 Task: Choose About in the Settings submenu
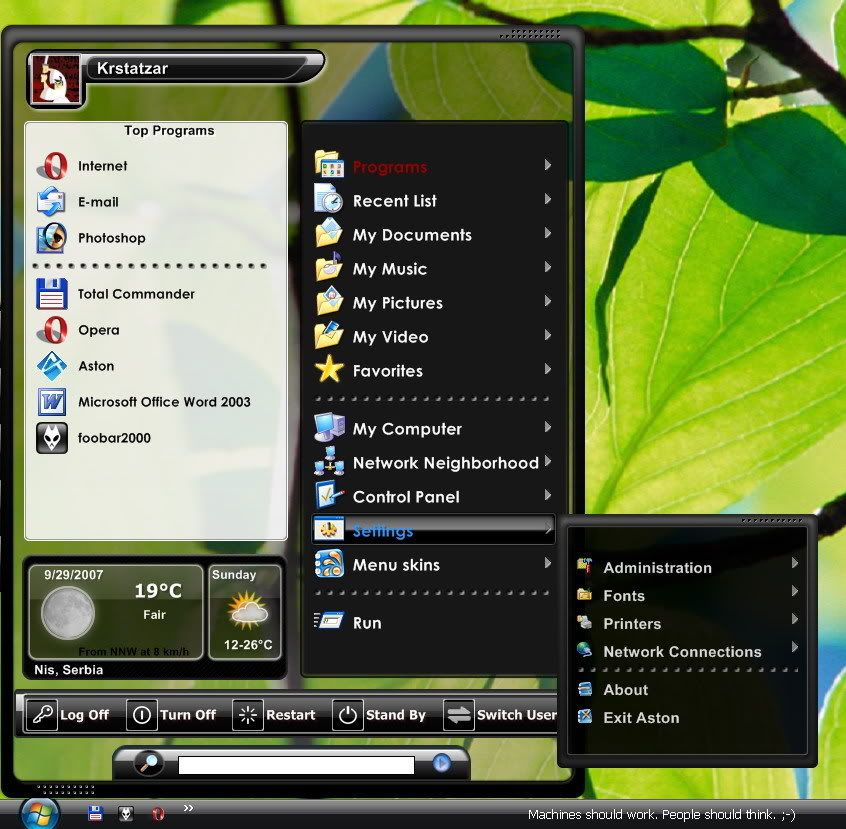pyautogui.click(x=687, y=689)
